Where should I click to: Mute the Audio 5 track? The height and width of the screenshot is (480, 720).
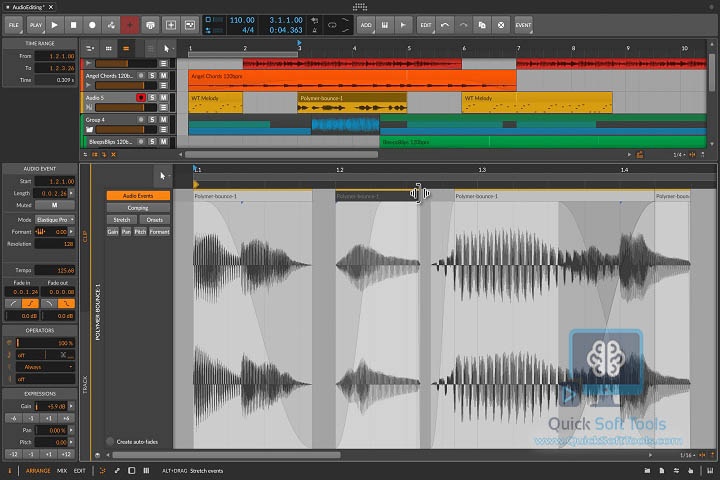tap(163, 97)
